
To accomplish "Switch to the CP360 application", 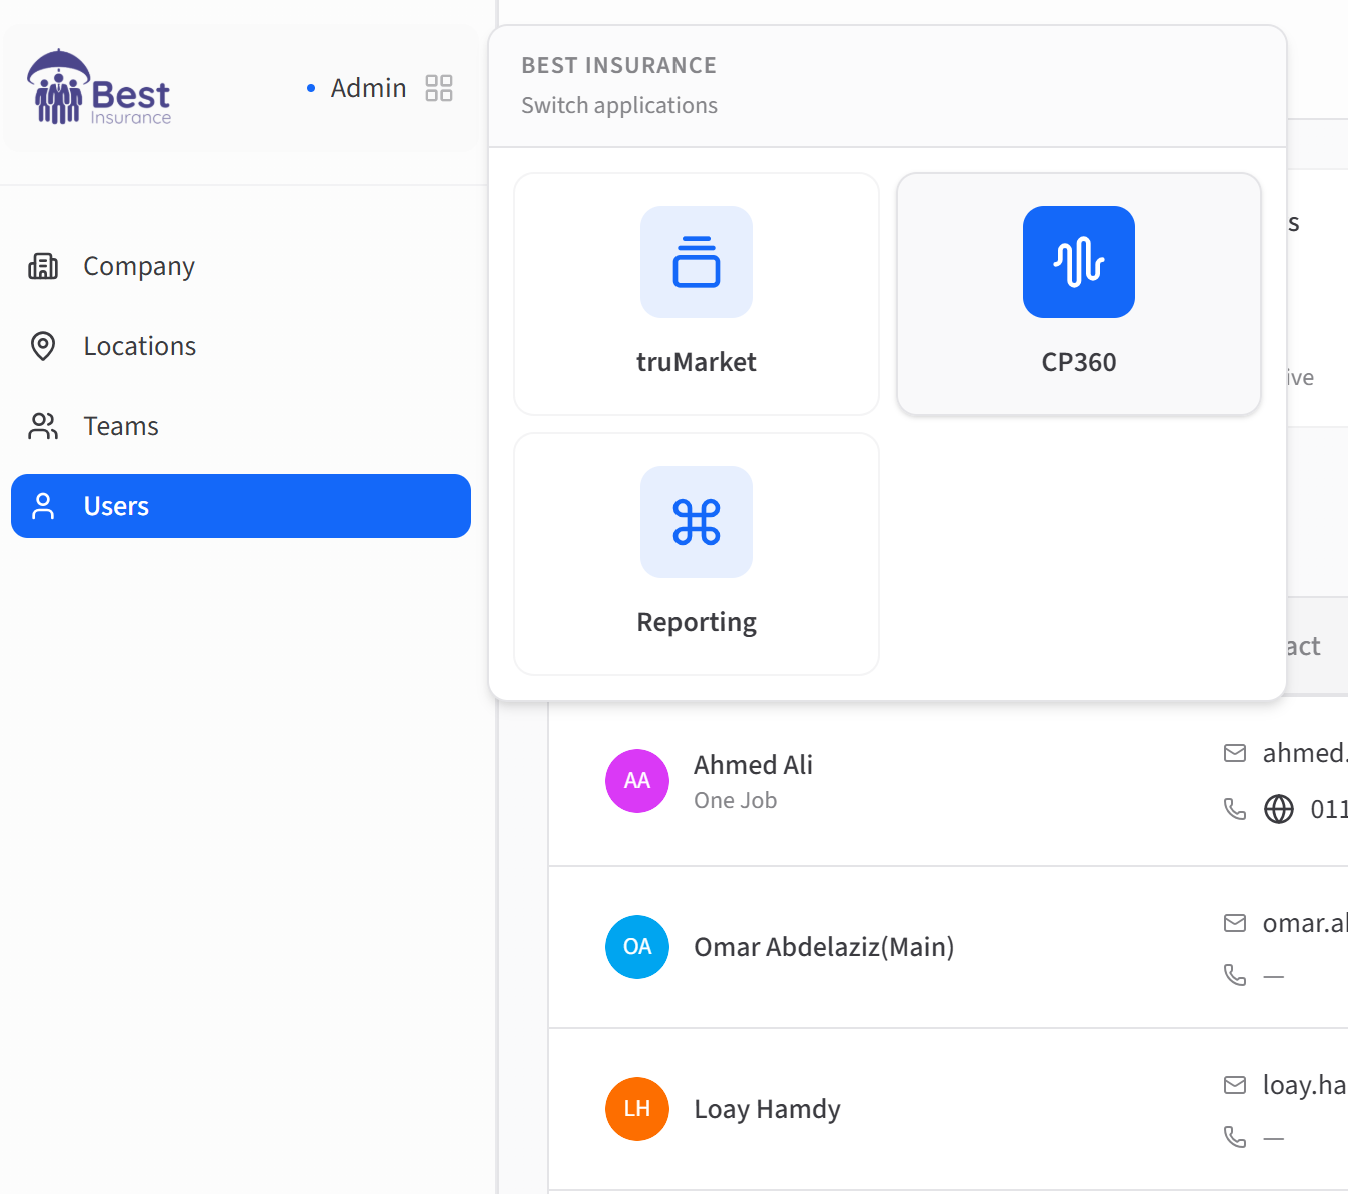I will point(1078,293).
